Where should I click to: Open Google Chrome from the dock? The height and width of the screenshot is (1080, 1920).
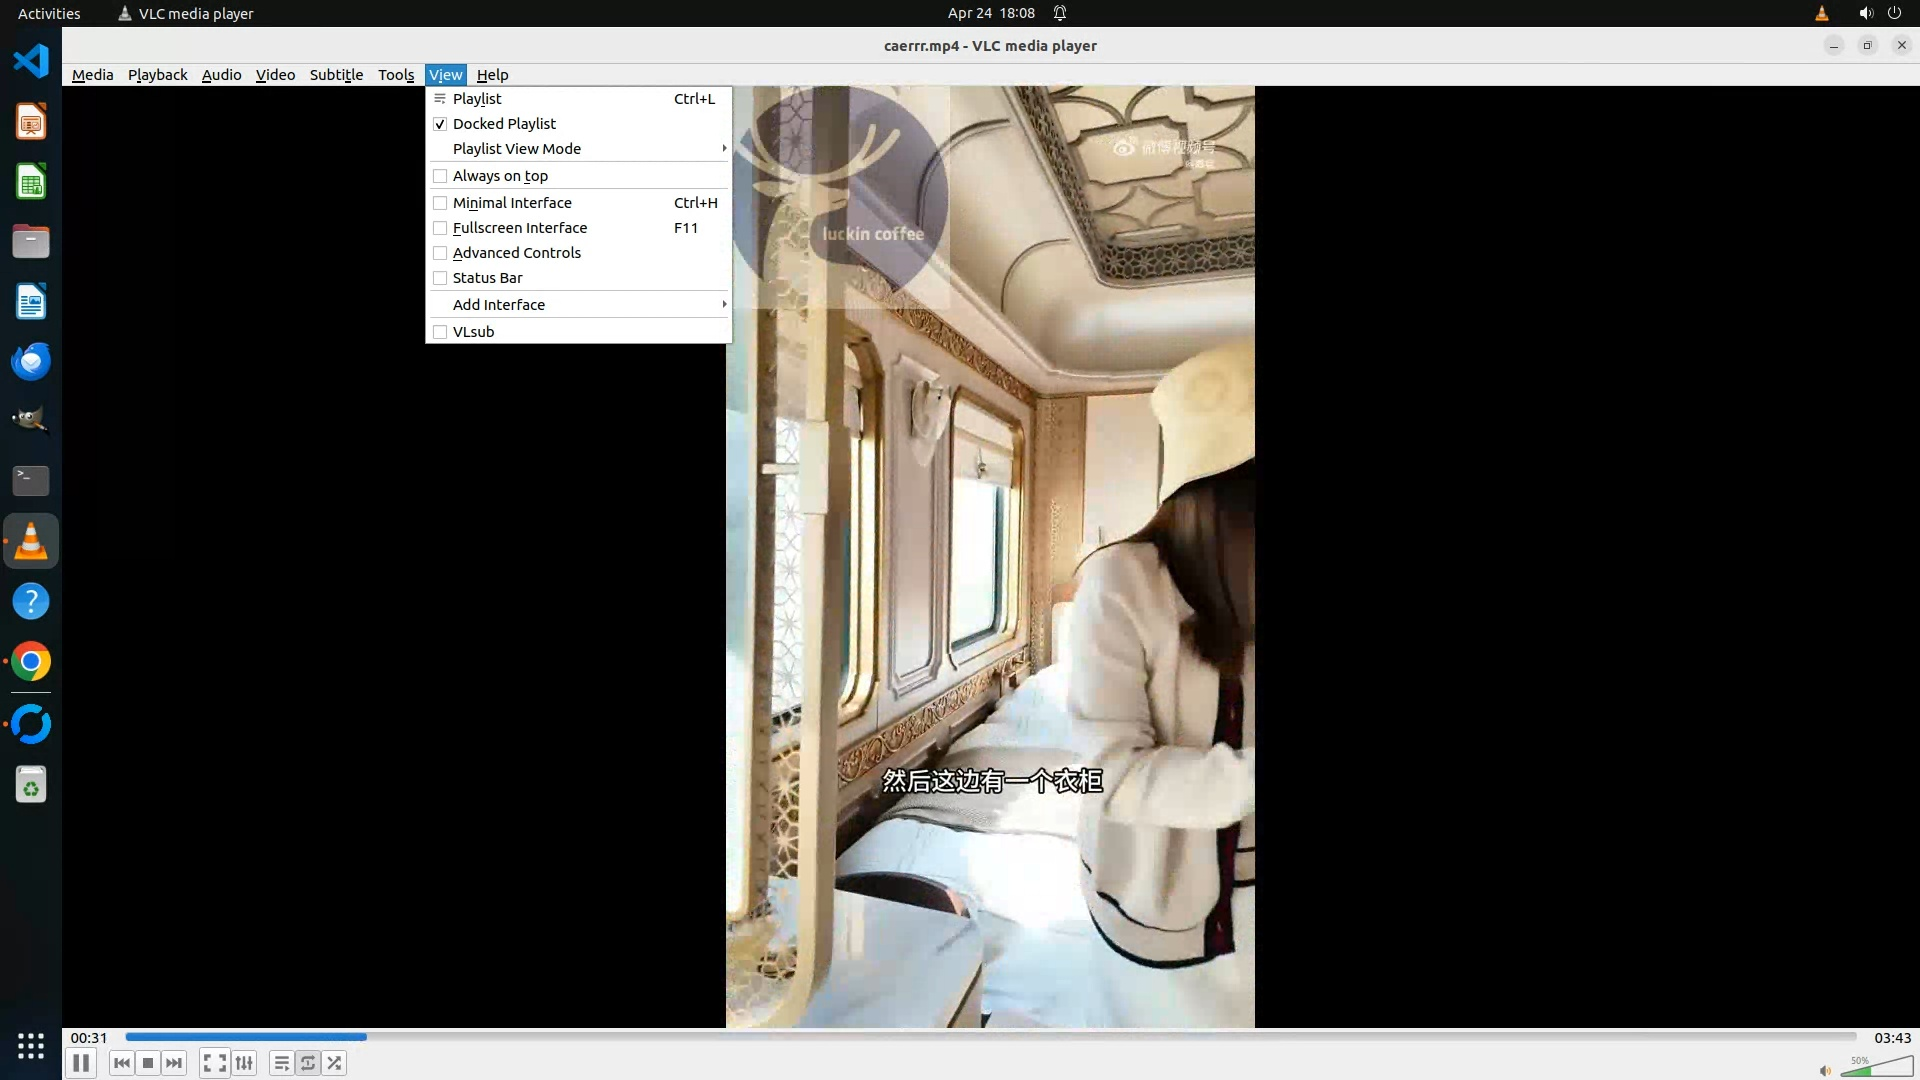[x=31, y=662]
